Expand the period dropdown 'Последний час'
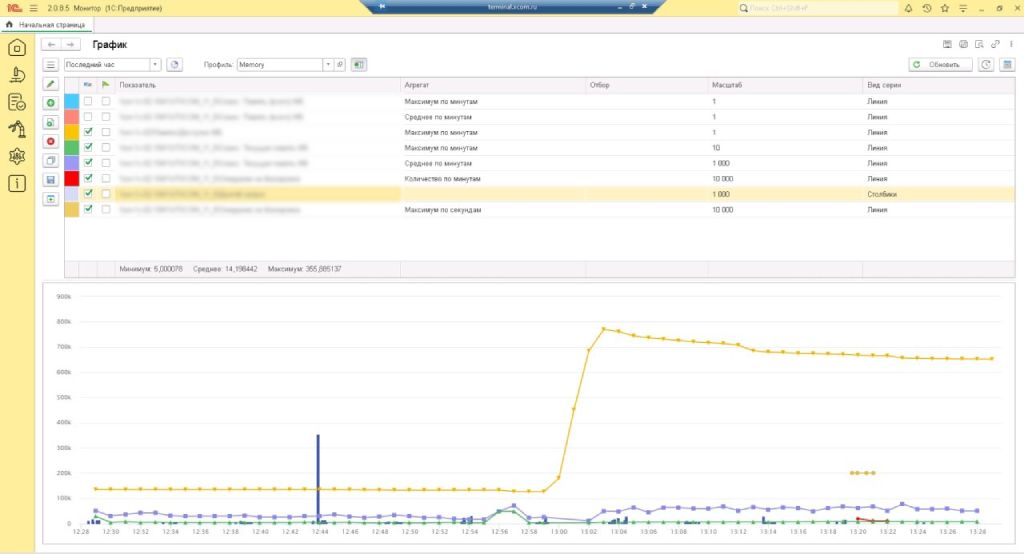 pos(155,64)
